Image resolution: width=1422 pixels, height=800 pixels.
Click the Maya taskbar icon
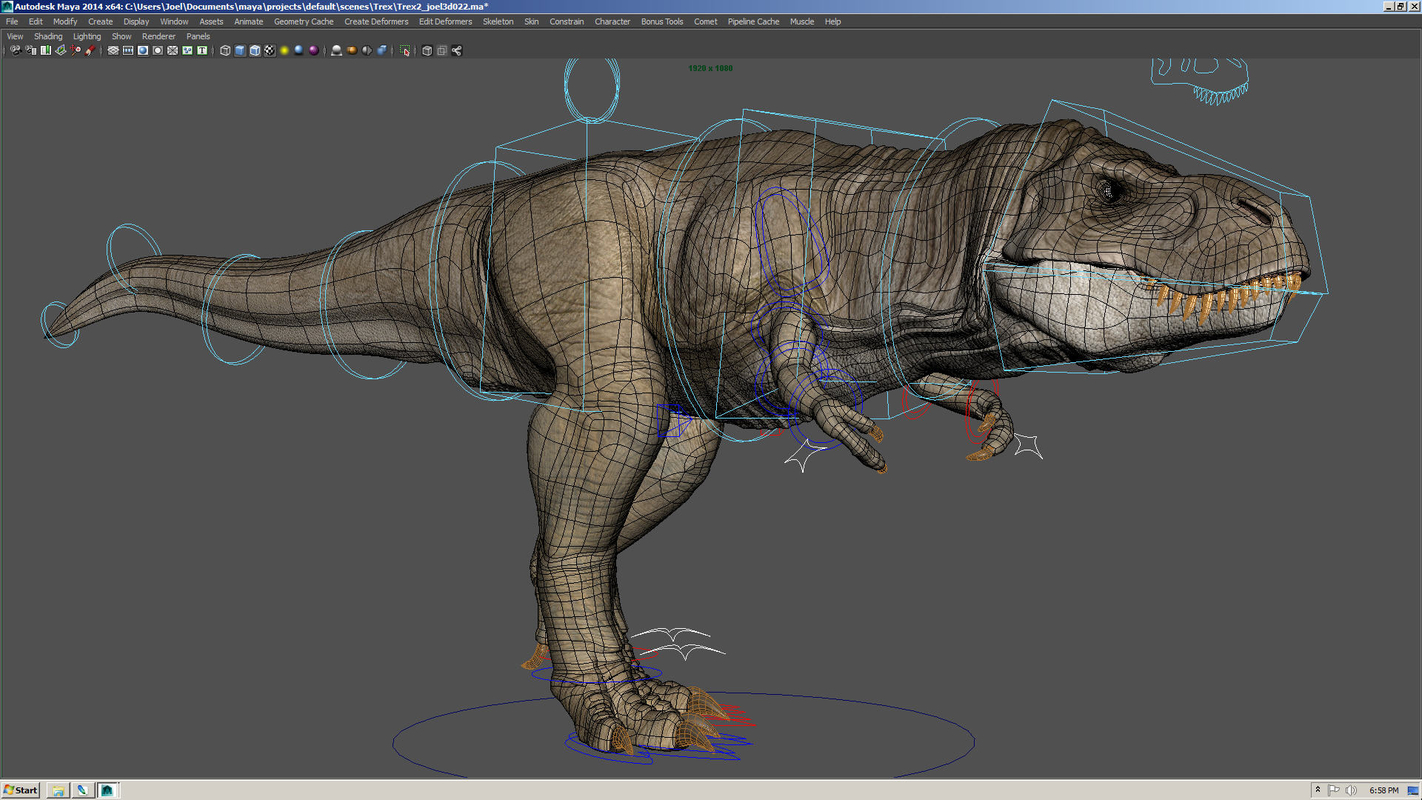(107, 789)
